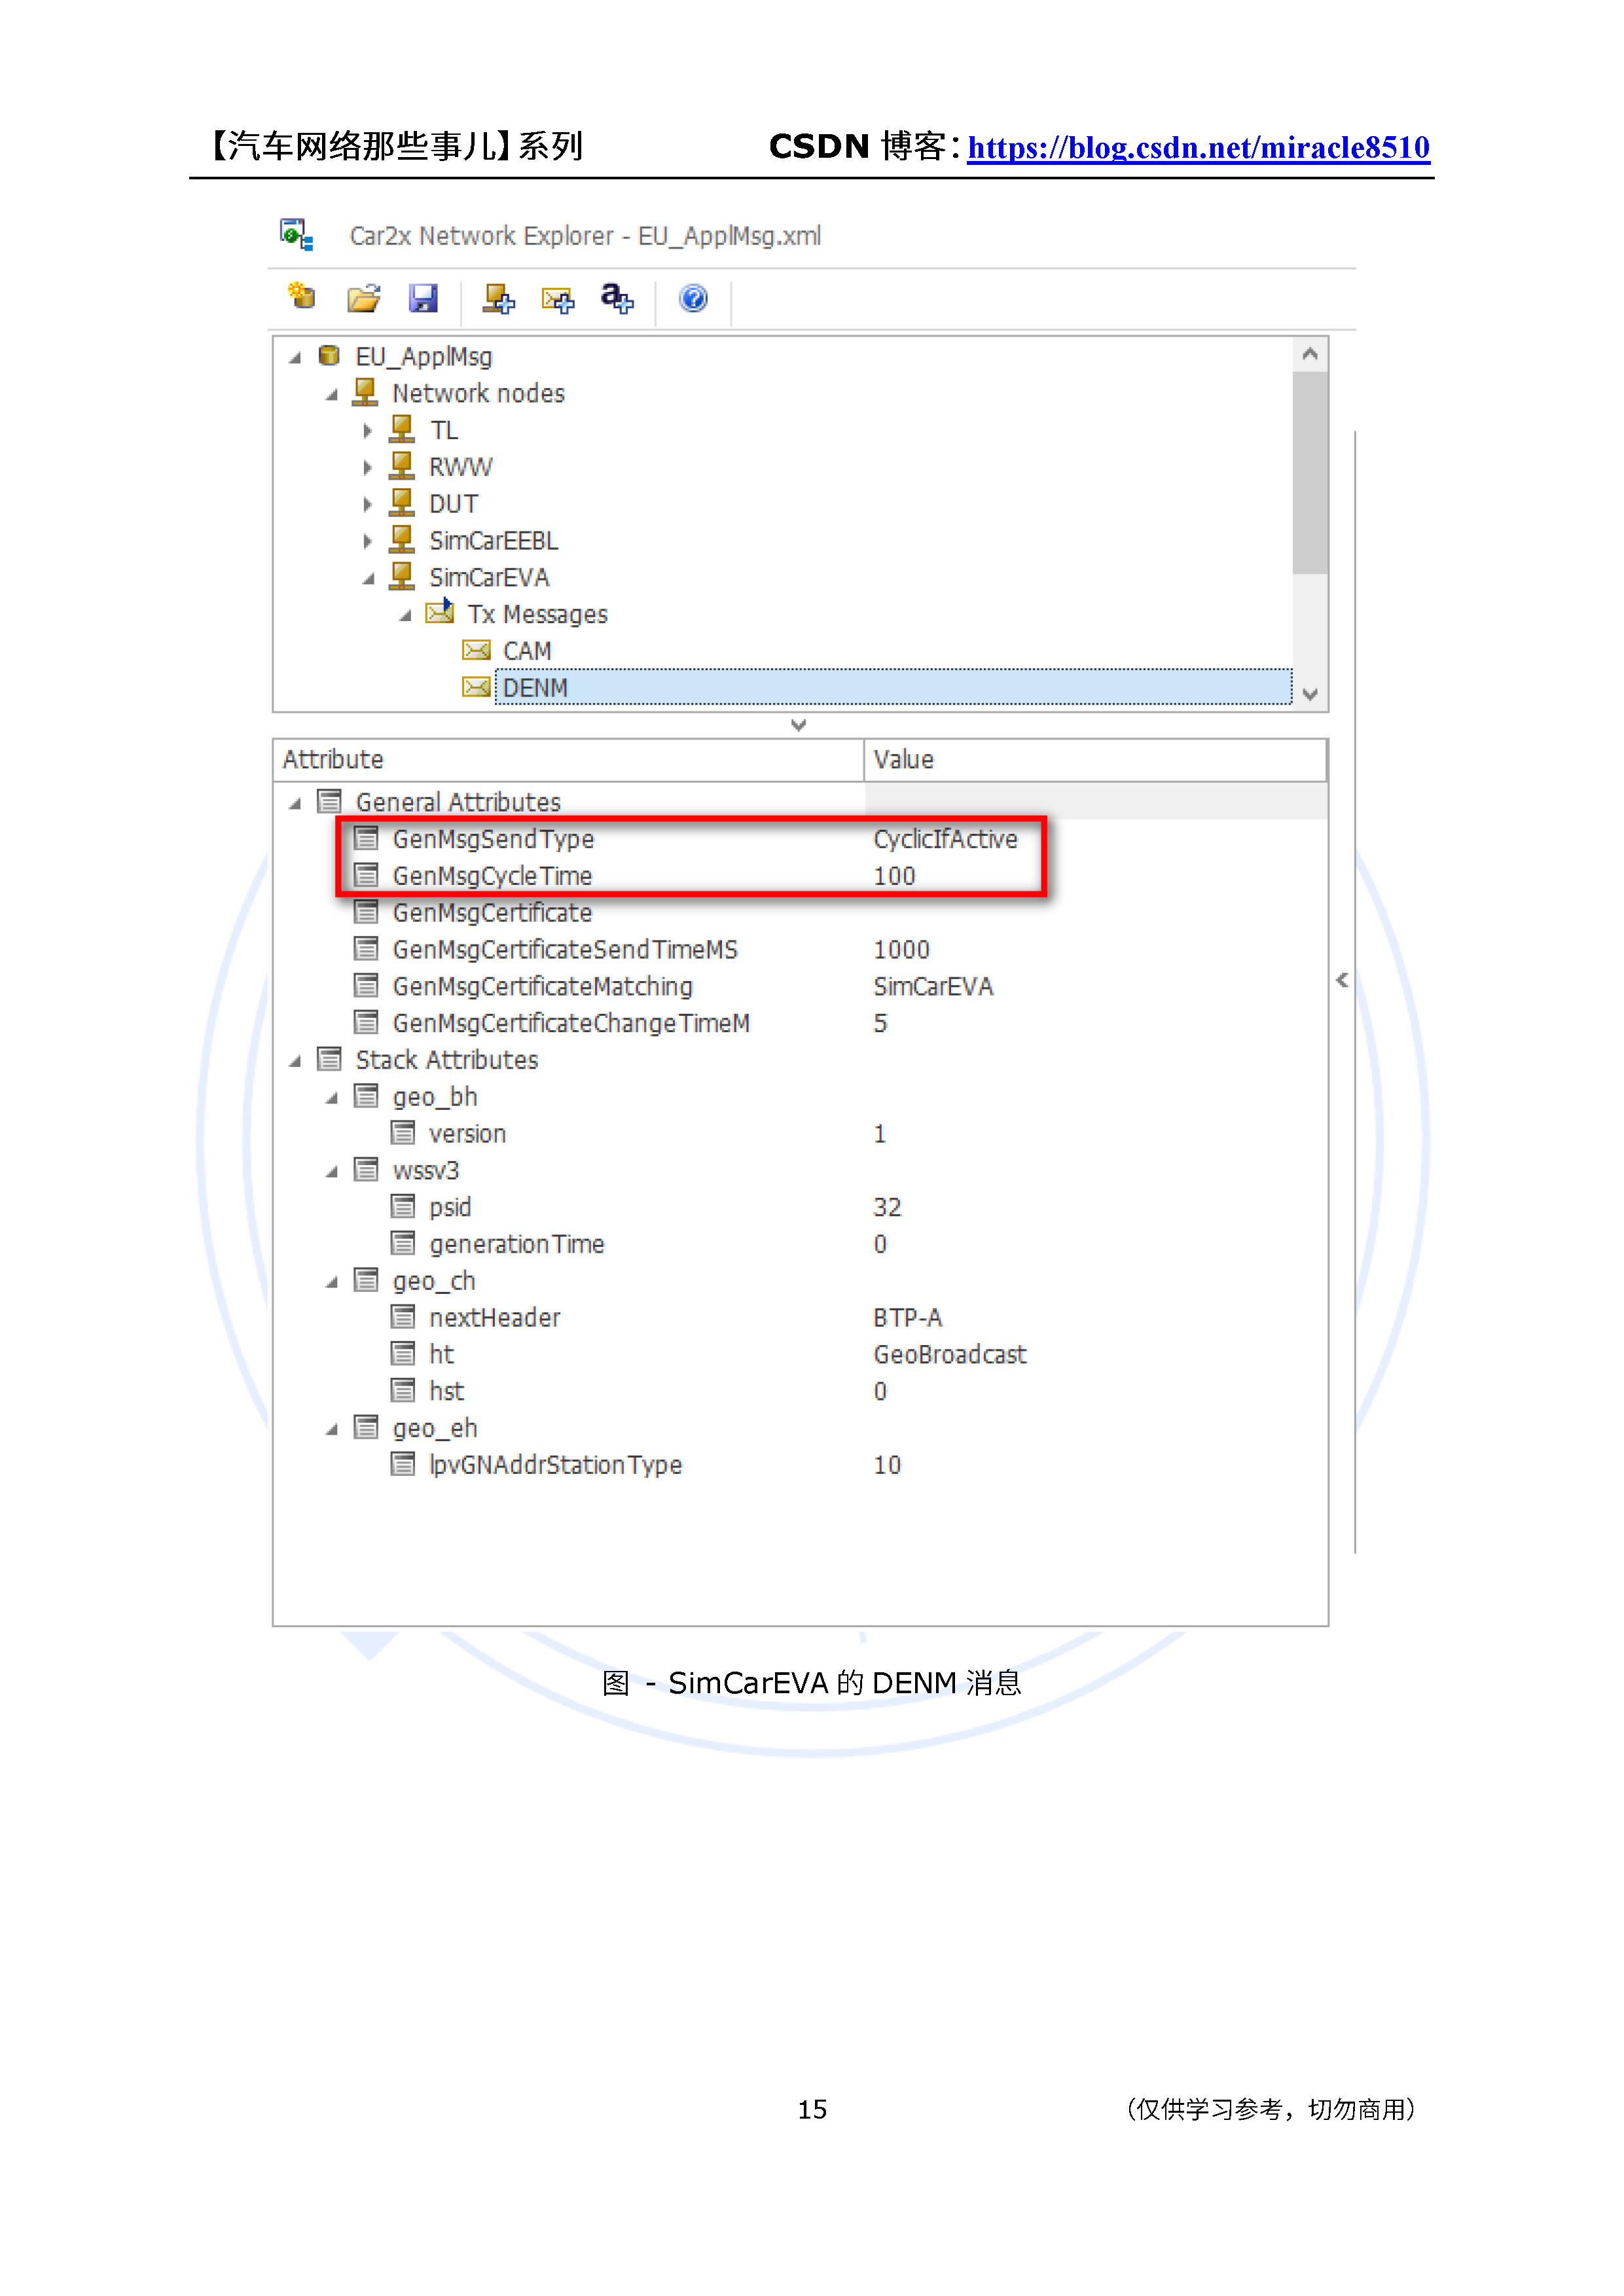Click the New database toolbar icon

point(302,297)
